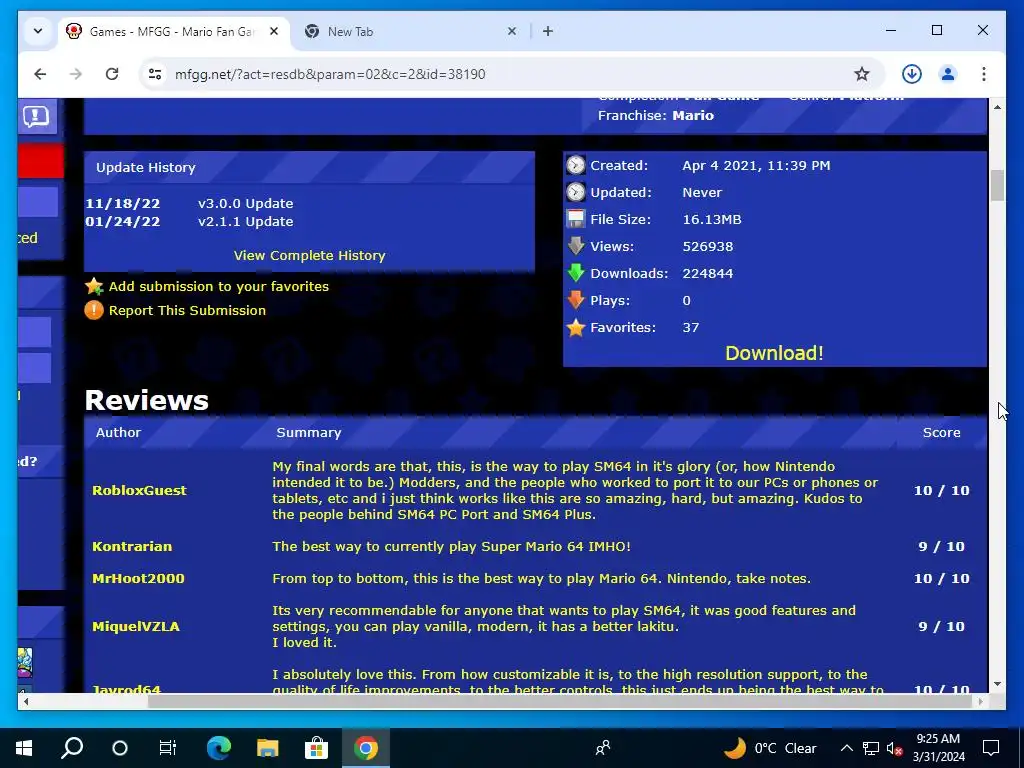
Task: Click the Author column header
Action: pyautogui.click(x=118, y=432)
